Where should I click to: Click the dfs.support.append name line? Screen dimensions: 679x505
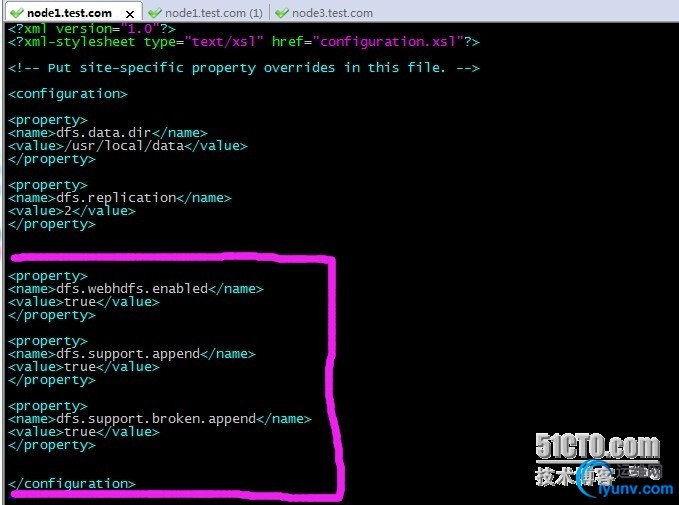click(x=132, y=354)
